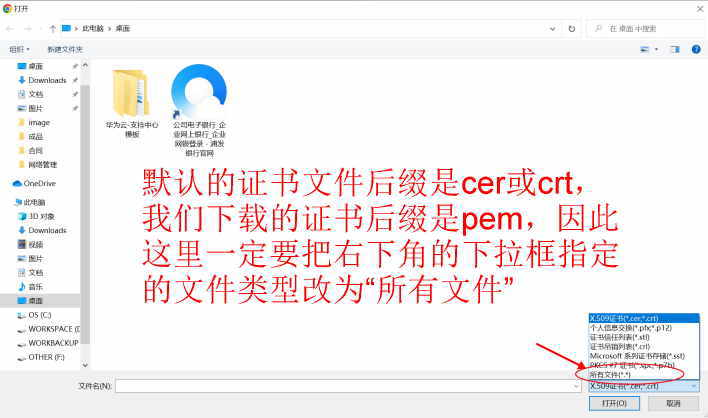Open the view mode dropdown arrow
This screenshot has width=708, height=418.
656,49
